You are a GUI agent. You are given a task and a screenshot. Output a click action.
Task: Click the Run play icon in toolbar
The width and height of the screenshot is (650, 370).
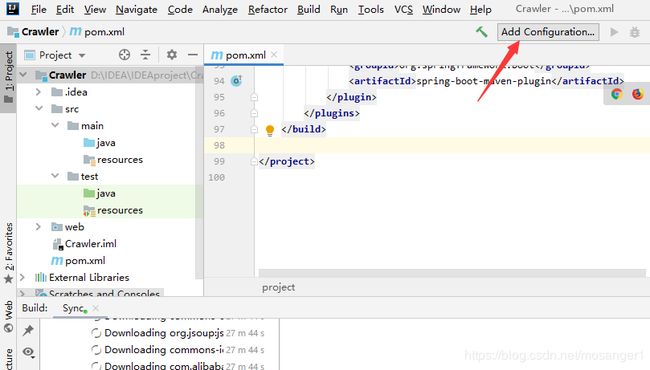(614, 32)
